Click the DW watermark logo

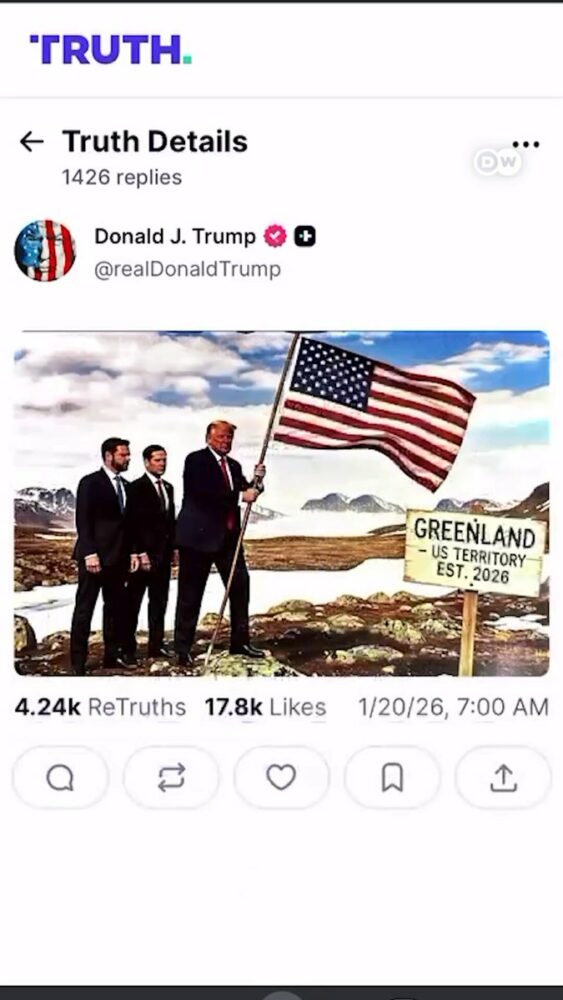pyautogui.click(x=498, y=163)
